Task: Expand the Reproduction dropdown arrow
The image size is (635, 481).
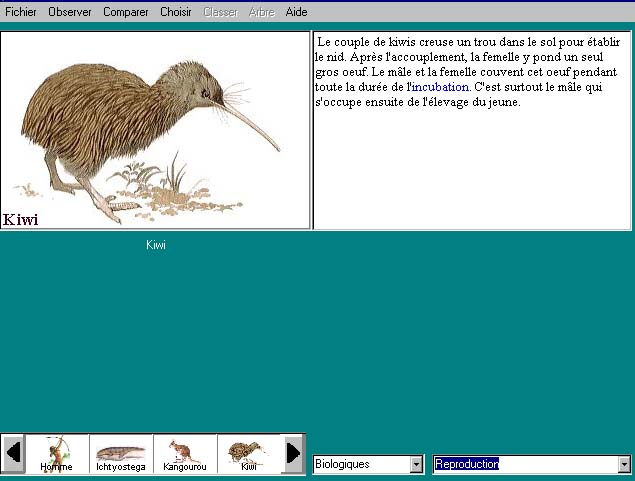Action: click(624, 464)
